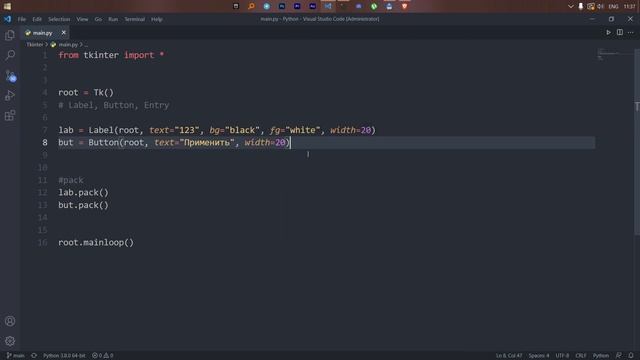Click the system clock in the tray
The width and height of the screenshot is (640, 360).
(x=629, y=7)
